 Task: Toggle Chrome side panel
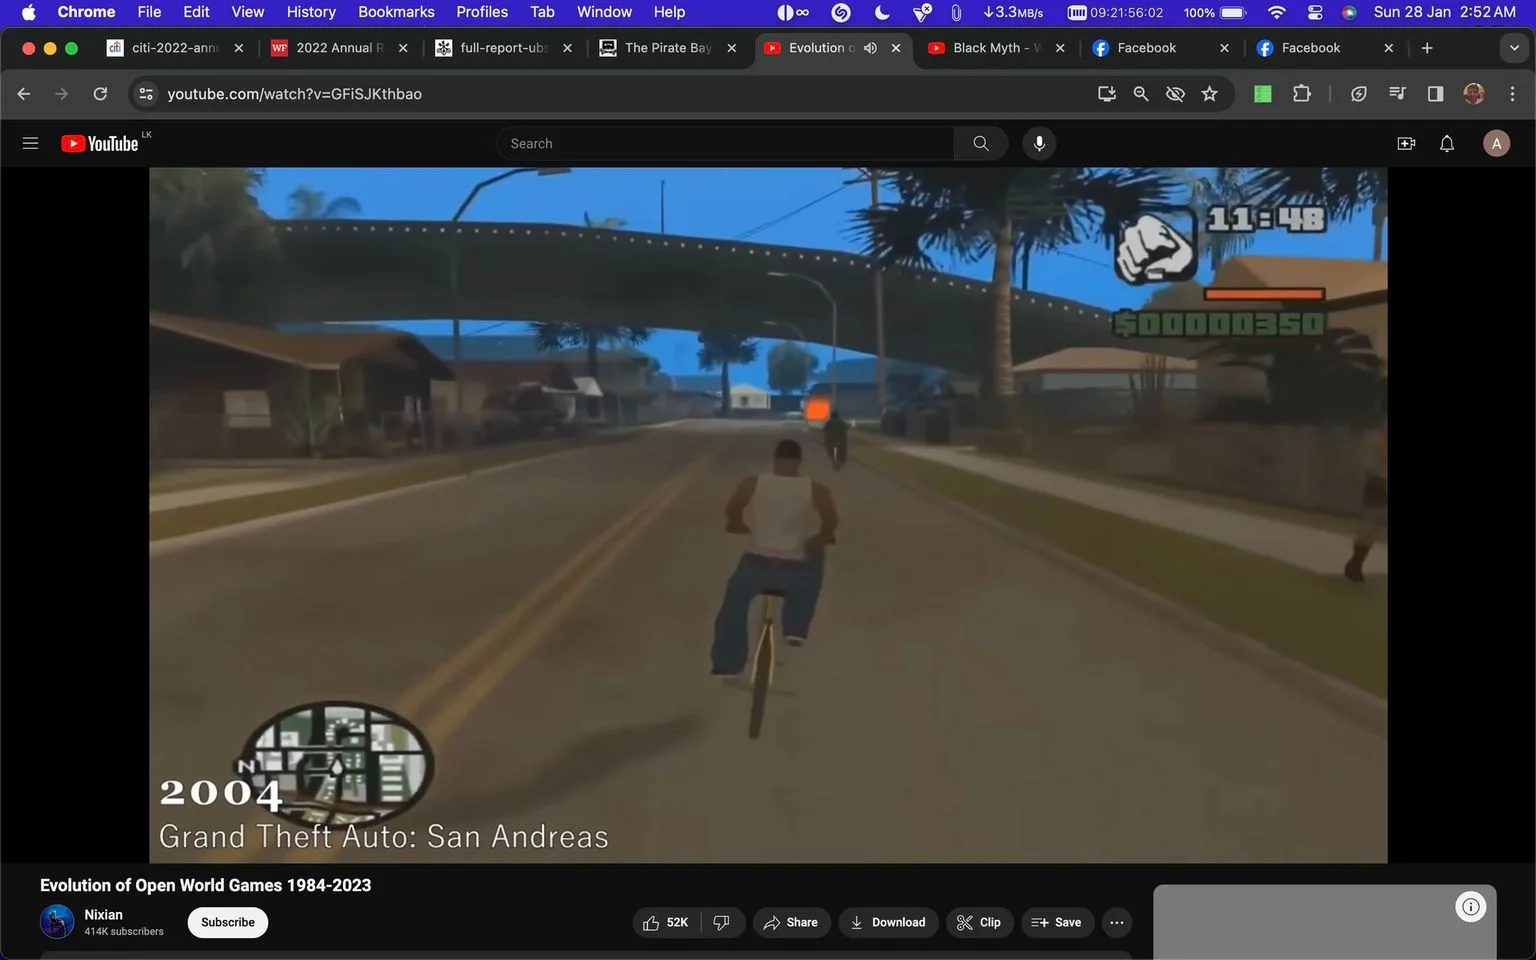tap(1435, 94)
